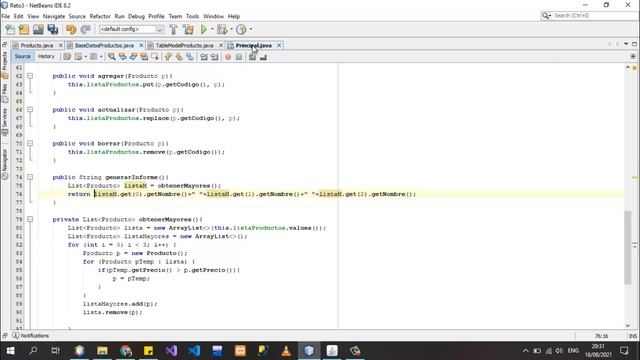Open the Refactor menu

click(100, 16)
